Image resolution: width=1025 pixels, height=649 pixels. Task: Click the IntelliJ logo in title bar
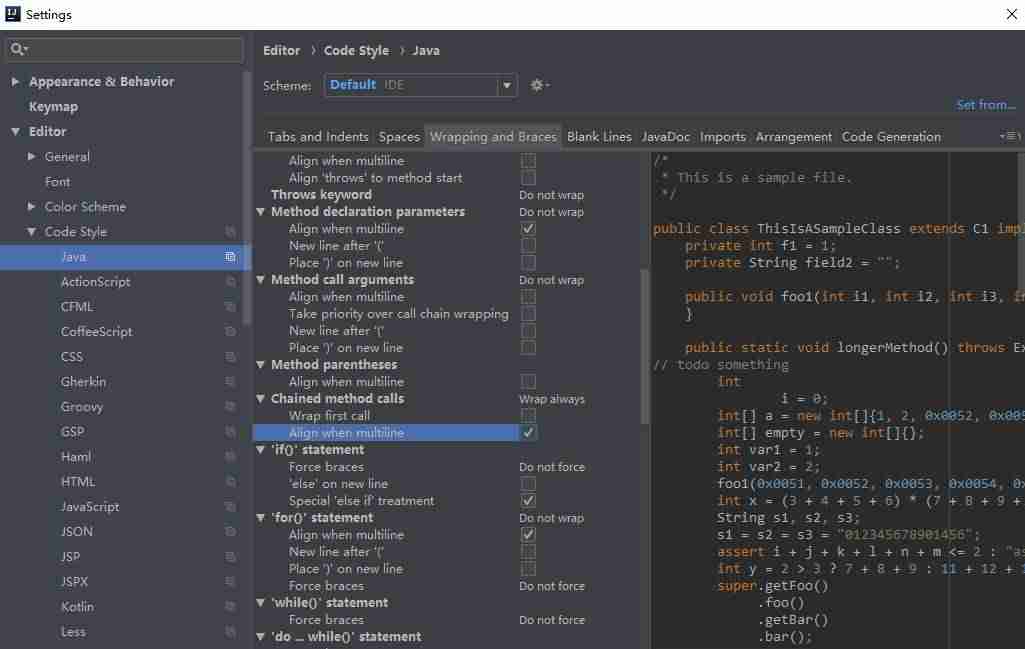click(x=12, y=14)
